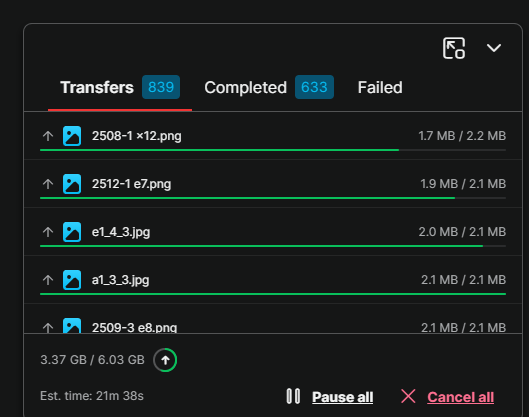Click image icon of e1_4_3.jpg
Screen dimensions: 529x417
[72, 232]
